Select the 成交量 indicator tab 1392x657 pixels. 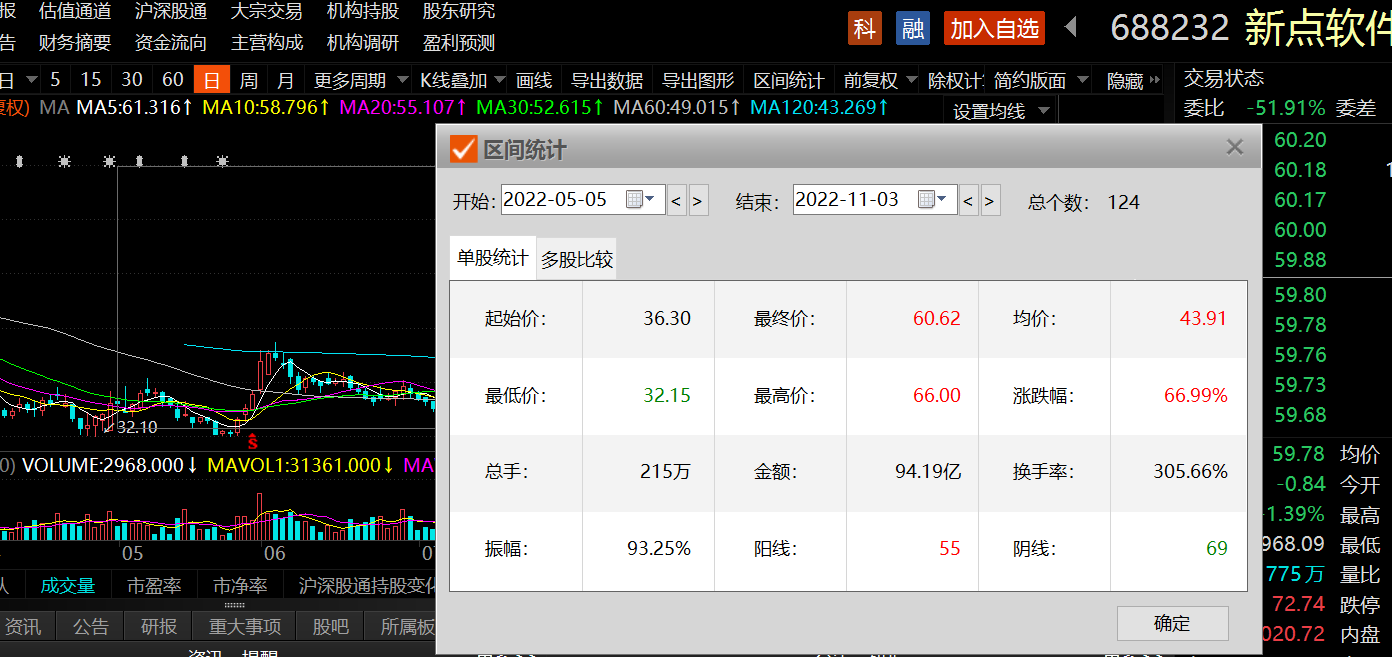pos(68,586)
